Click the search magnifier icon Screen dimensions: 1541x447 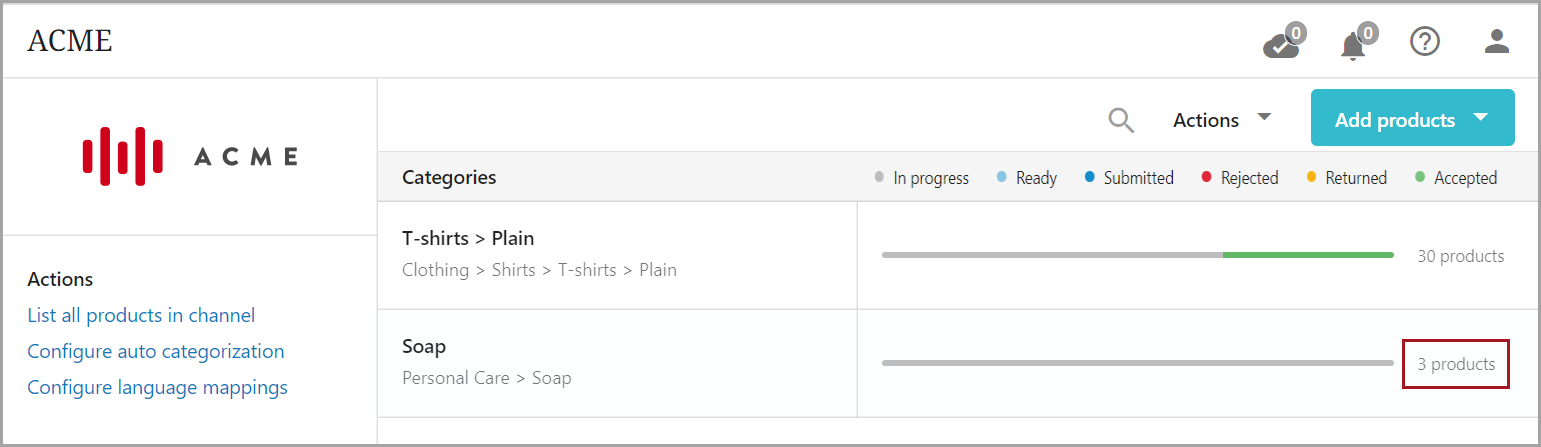pyautogui.click(x=1121, y=120)
